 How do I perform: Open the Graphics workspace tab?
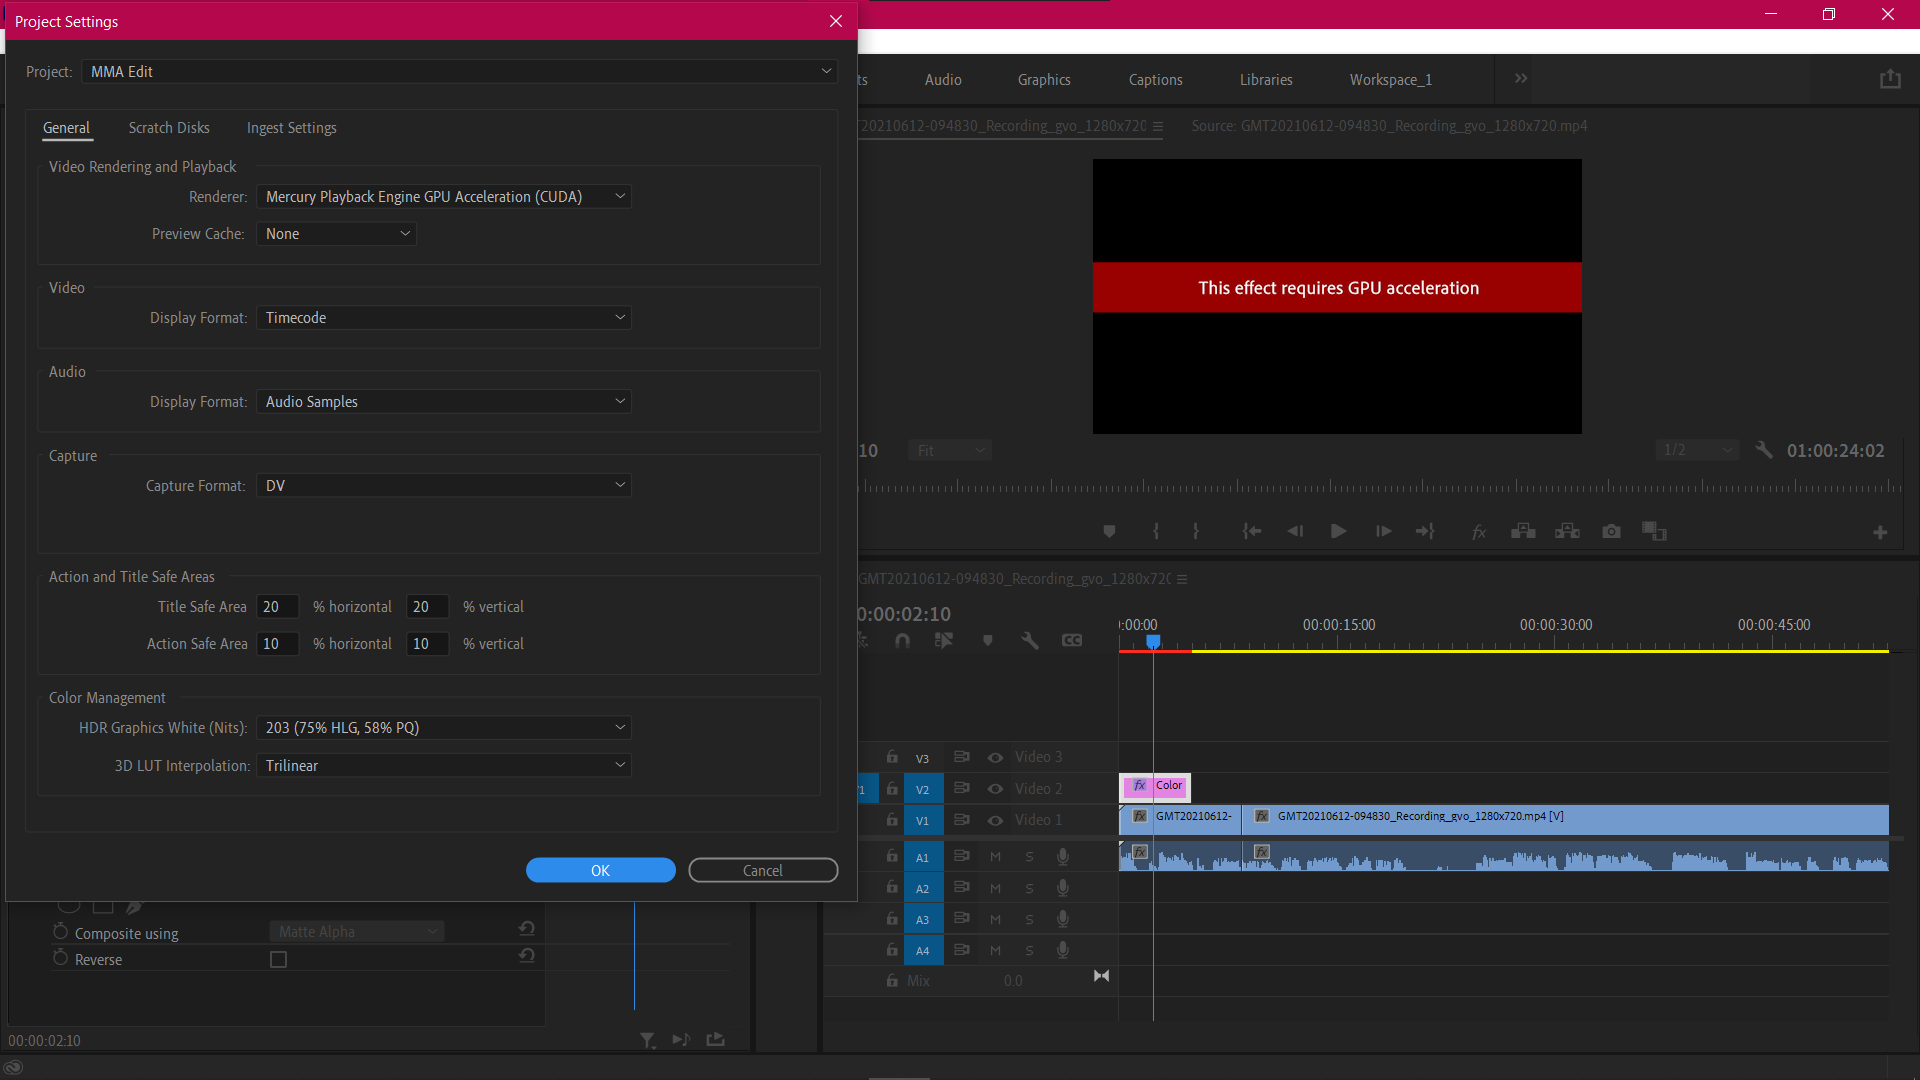1043,79
